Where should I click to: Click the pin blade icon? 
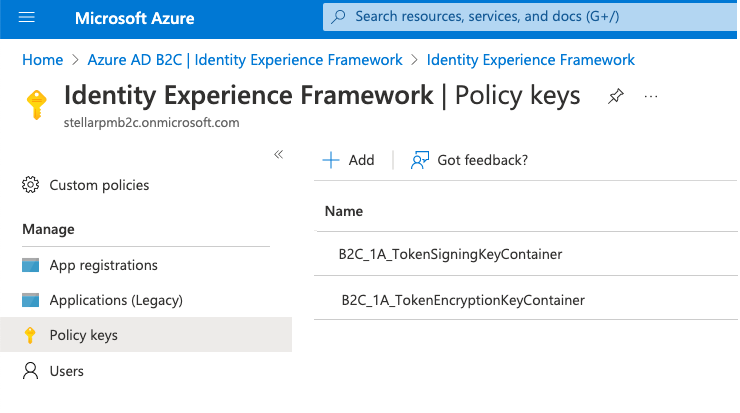pos(615,96)
